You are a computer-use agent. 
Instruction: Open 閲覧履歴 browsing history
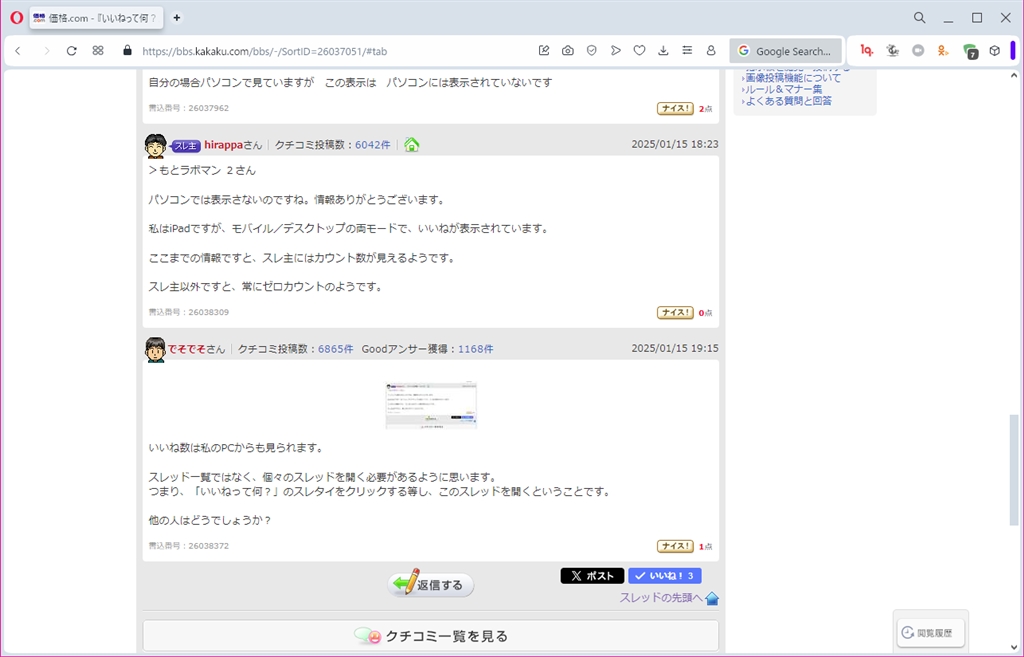pos(931,632)
